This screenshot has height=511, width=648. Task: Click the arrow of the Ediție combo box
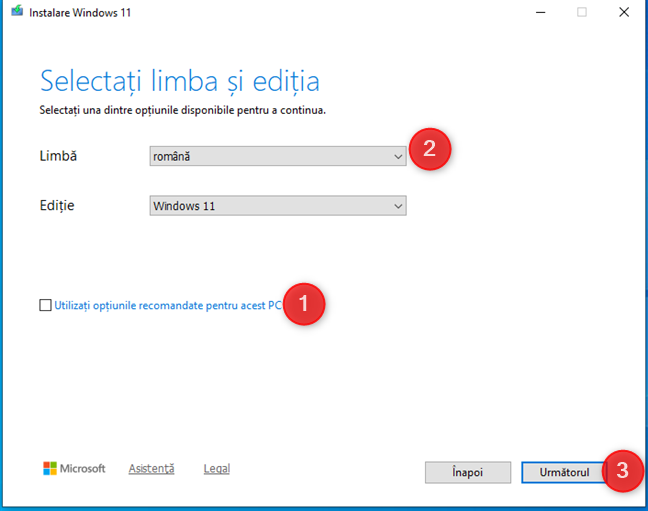398,206
